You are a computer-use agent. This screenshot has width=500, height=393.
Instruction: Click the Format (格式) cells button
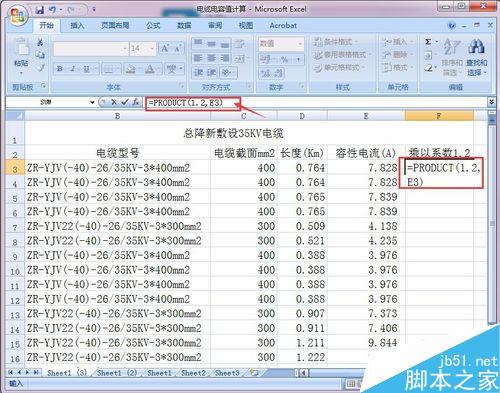click(x=397, y=68)
